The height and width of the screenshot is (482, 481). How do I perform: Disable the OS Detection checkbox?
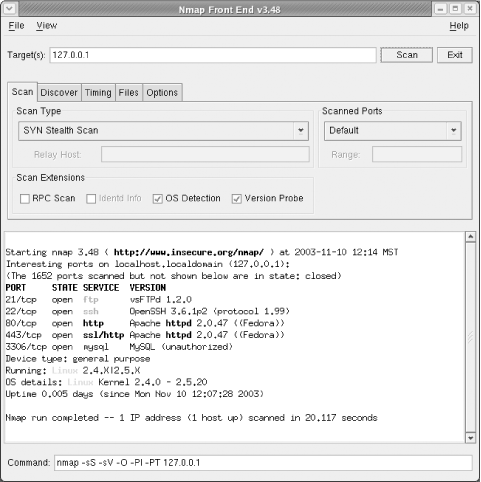coord(157,199)
